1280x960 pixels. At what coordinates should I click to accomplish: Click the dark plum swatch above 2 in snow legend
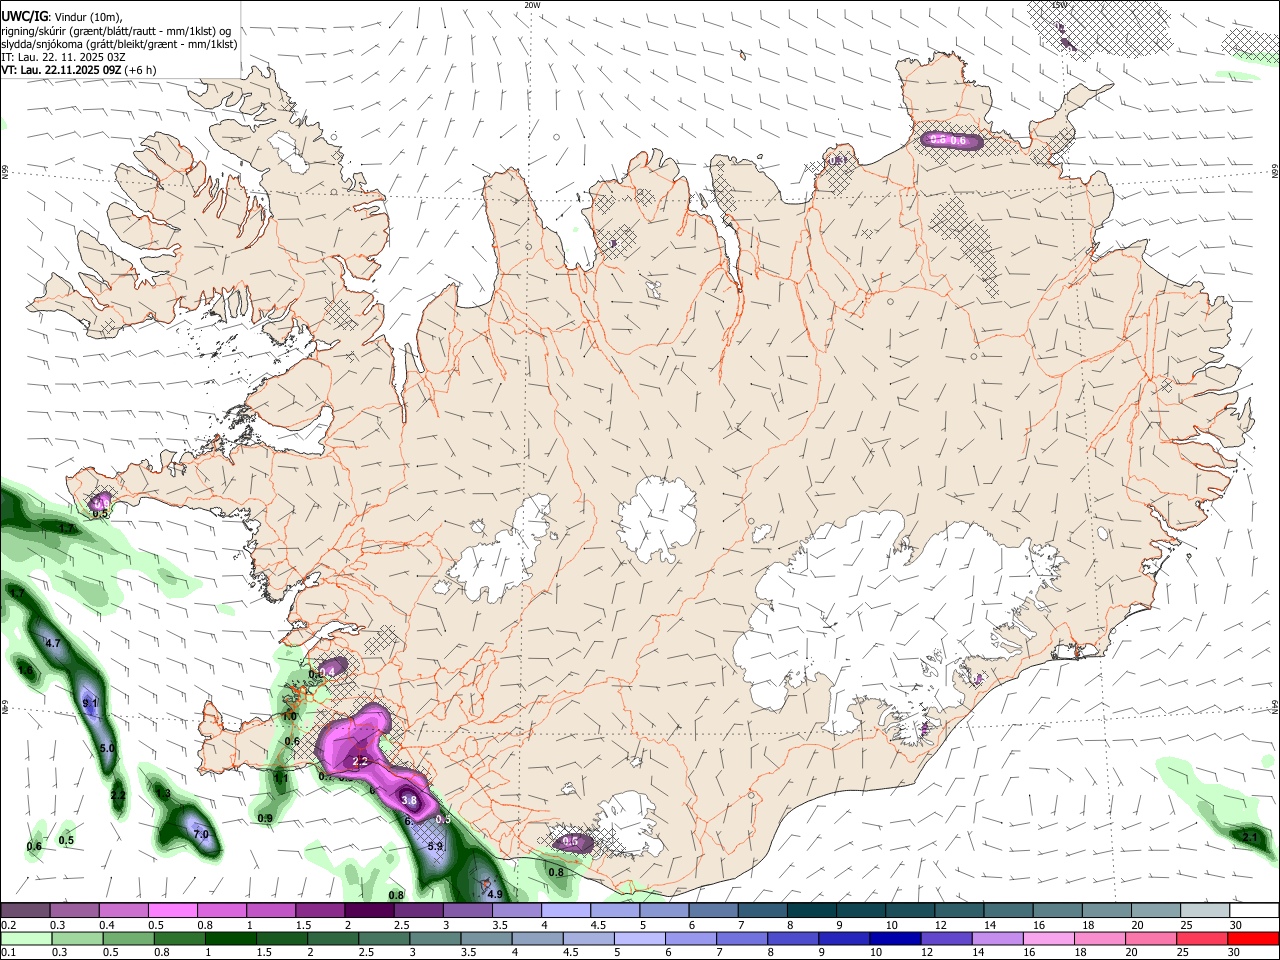pyautogui.click(x=369, y=910)
